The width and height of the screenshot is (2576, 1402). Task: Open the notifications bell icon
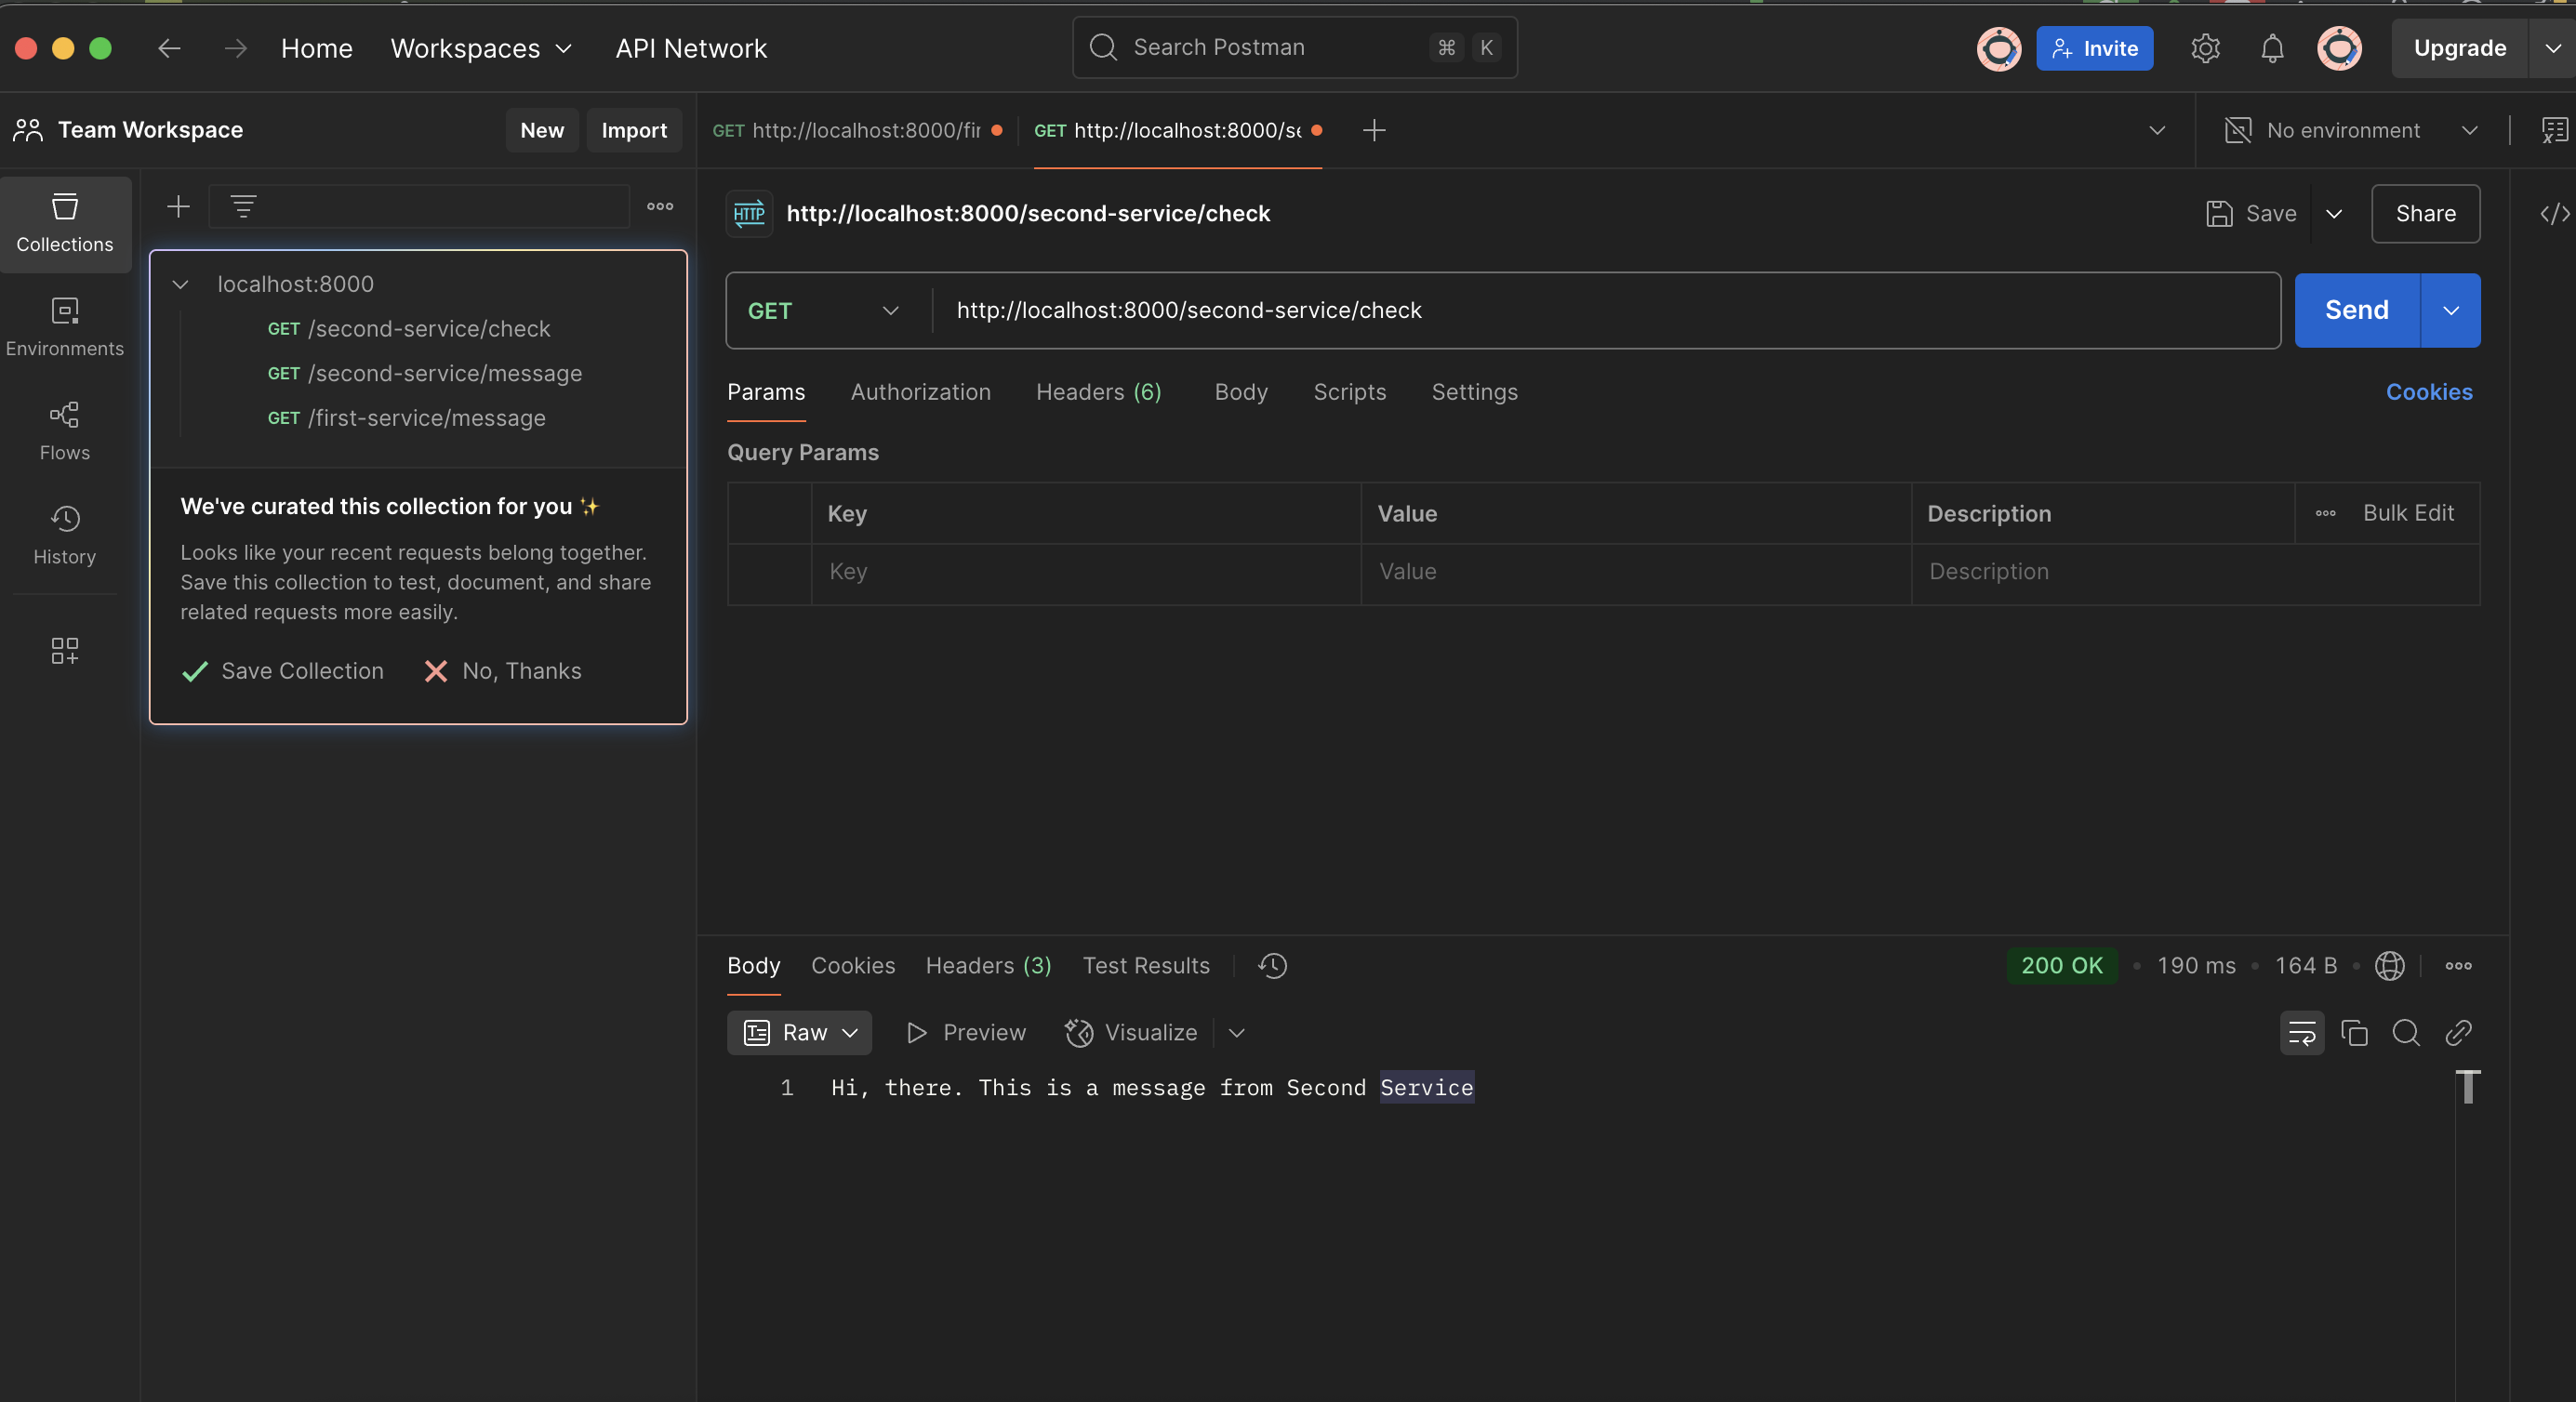coord(2272,48)
